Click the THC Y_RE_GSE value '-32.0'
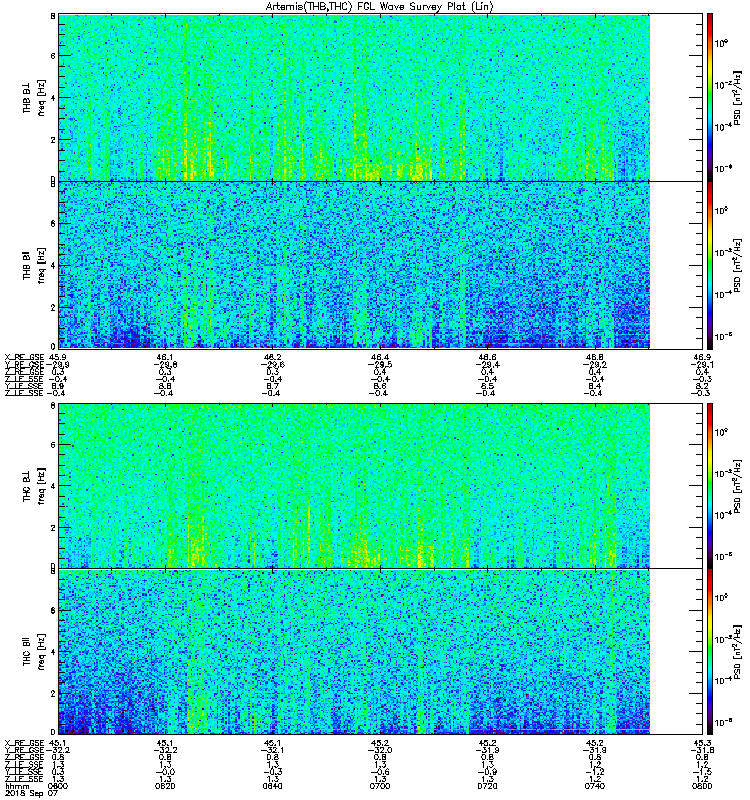The width and height of the screenshot is (750, 800). tap(380, 751)
